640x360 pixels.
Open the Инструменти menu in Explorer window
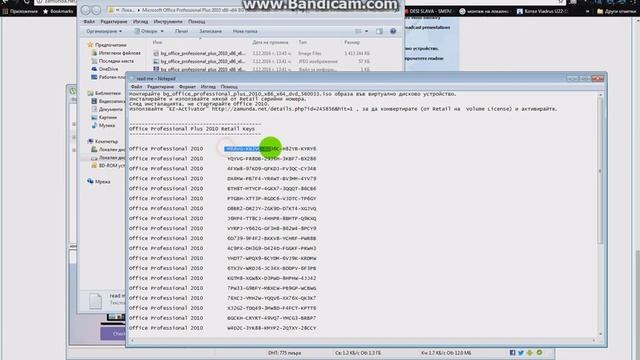pyautogui.click(x=168, y=22)
